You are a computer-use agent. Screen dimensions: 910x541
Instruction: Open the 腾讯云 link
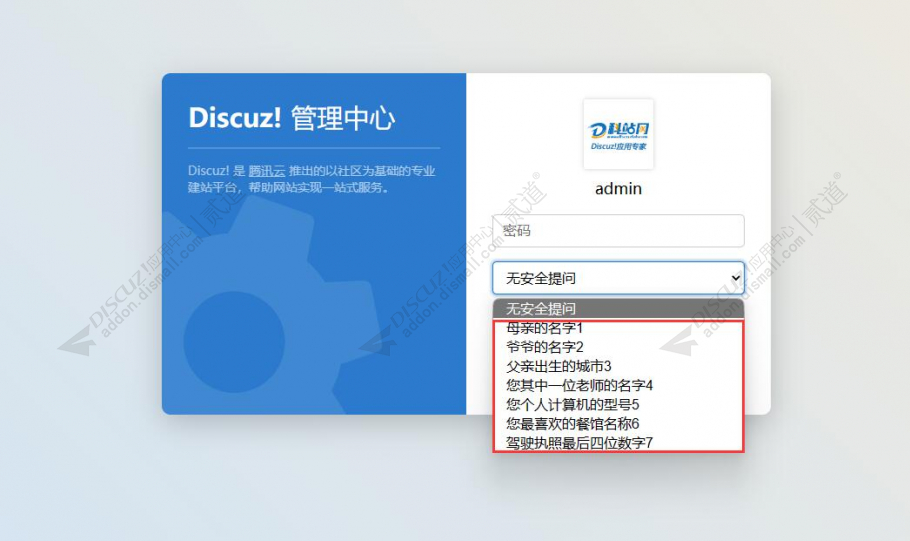tap(267, 171)
